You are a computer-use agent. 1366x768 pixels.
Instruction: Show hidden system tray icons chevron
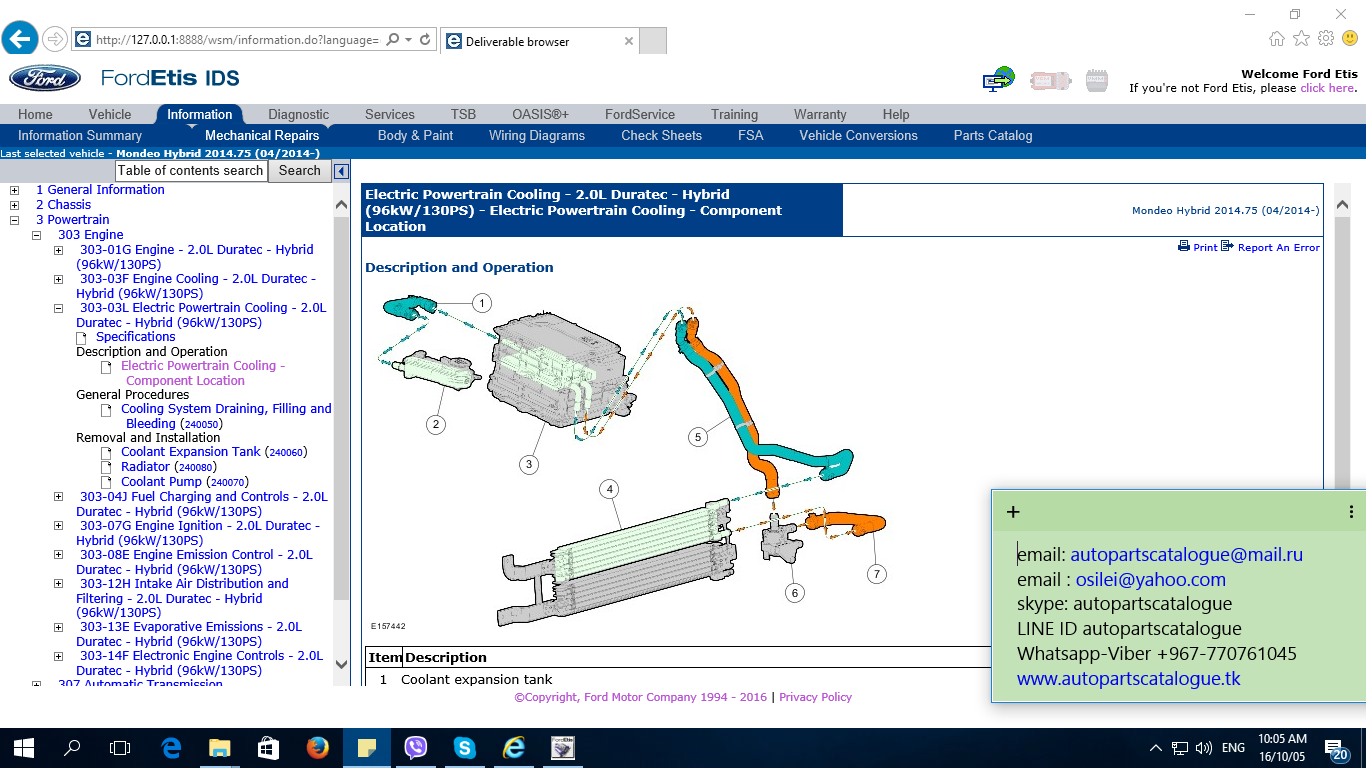[x=1156, y=748]
